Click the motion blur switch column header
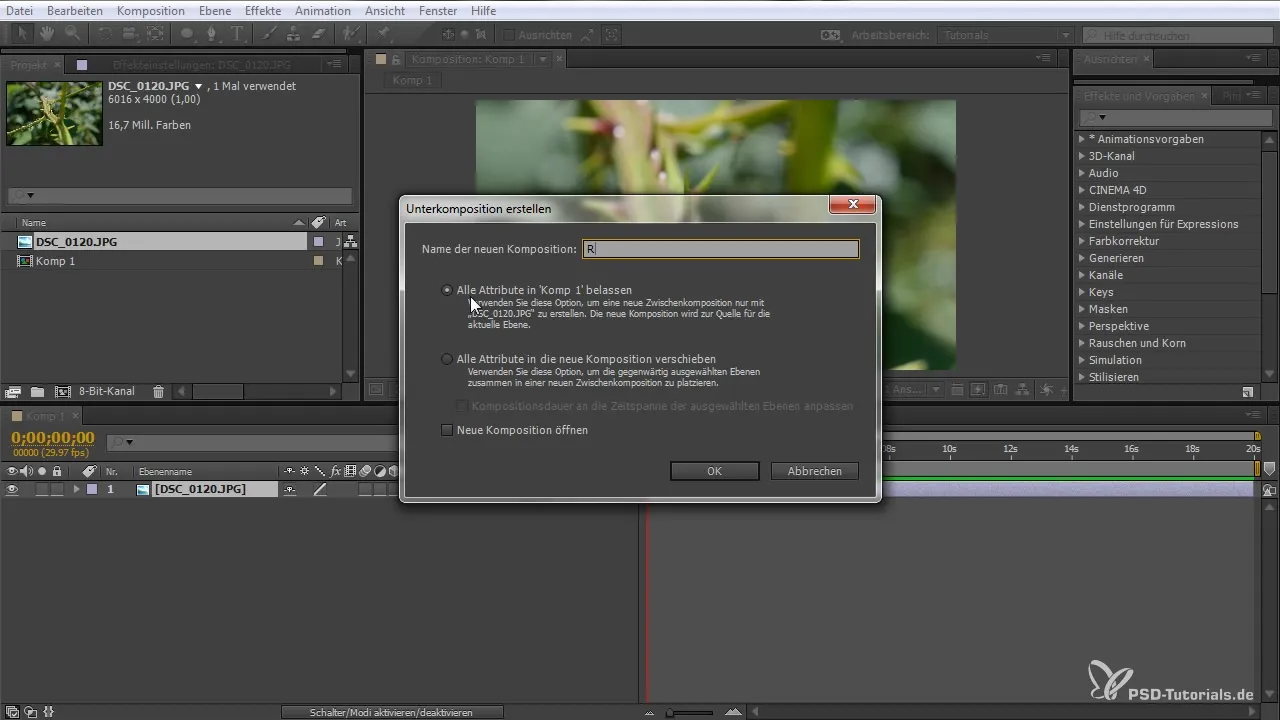This screenshot has height=720, width=1280. [365, 471]
